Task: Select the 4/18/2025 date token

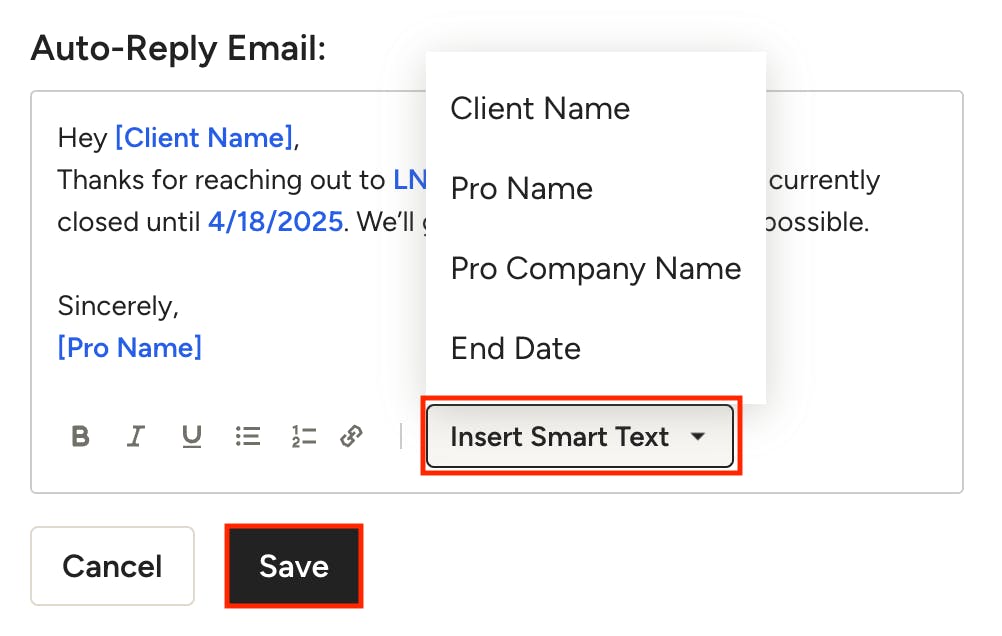Action: pos(275,222)
